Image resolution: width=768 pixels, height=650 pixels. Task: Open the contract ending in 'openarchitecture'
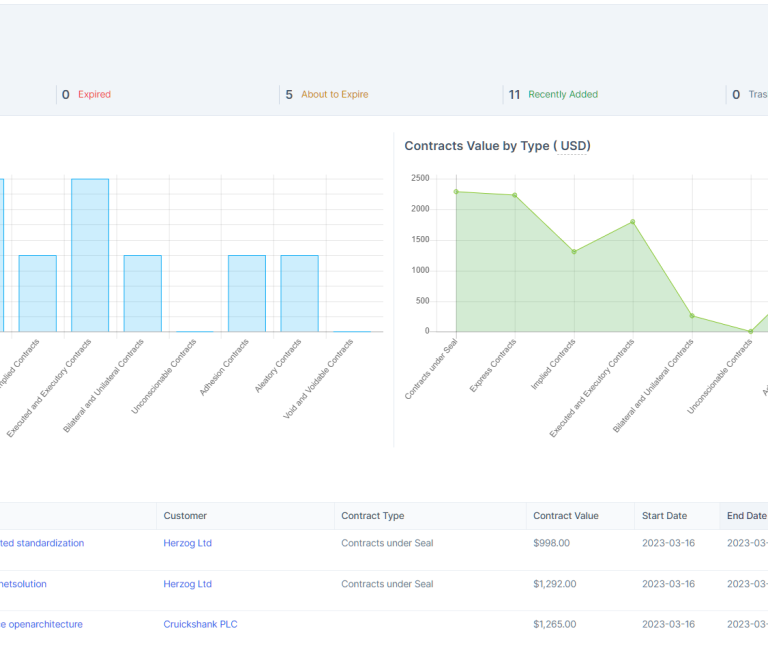[41, 624]
